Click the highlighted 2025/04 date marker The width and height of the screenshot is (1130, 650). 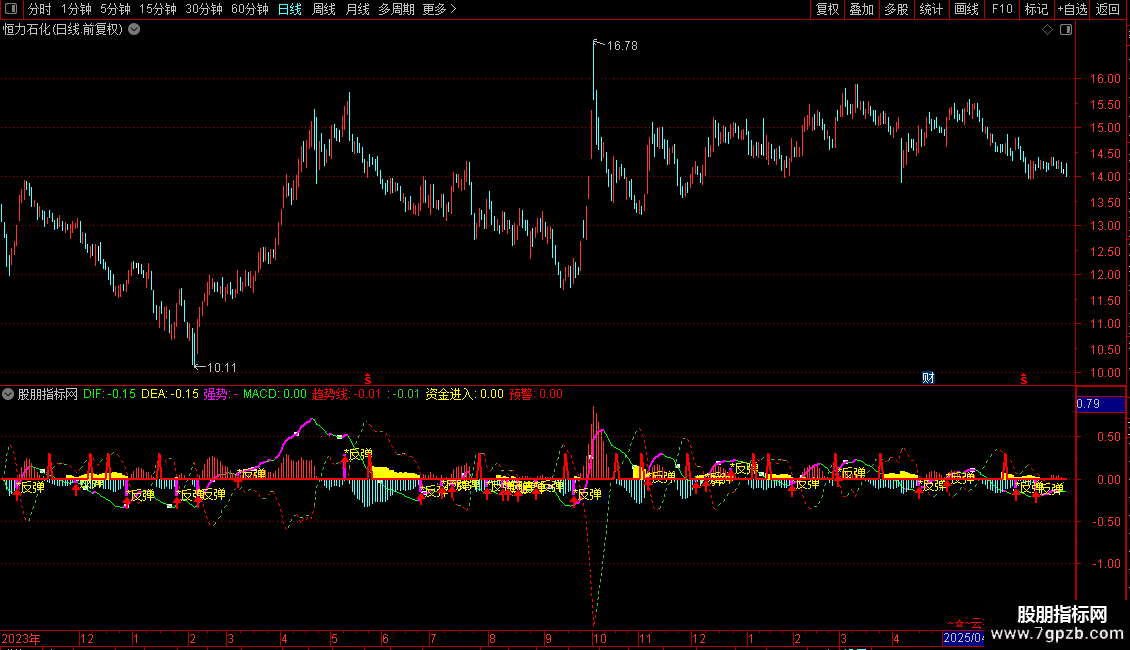point(964,638)
